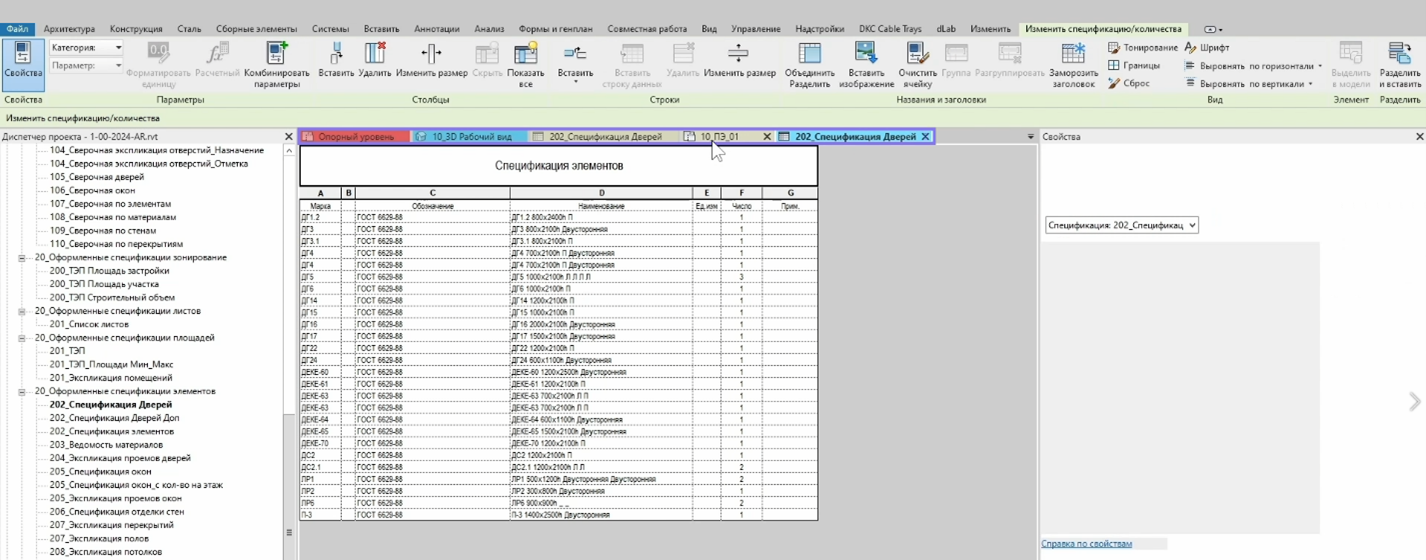Click Вставить изображение icon
Image resolution: width=1426 pixels, height=560 pixels.
click(866, 66)
